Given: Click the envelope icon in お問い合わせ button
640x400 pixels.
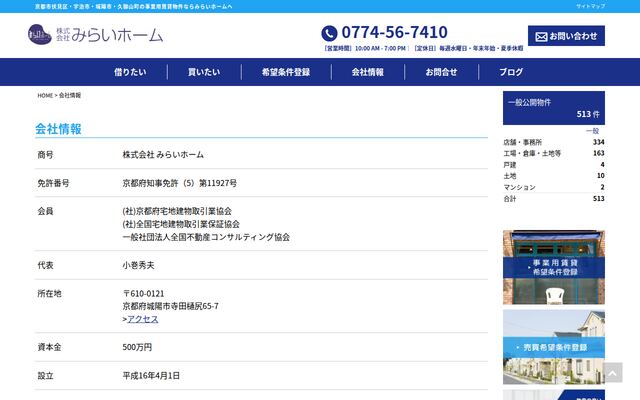Looking at the screenshot, I should [541, 37].
